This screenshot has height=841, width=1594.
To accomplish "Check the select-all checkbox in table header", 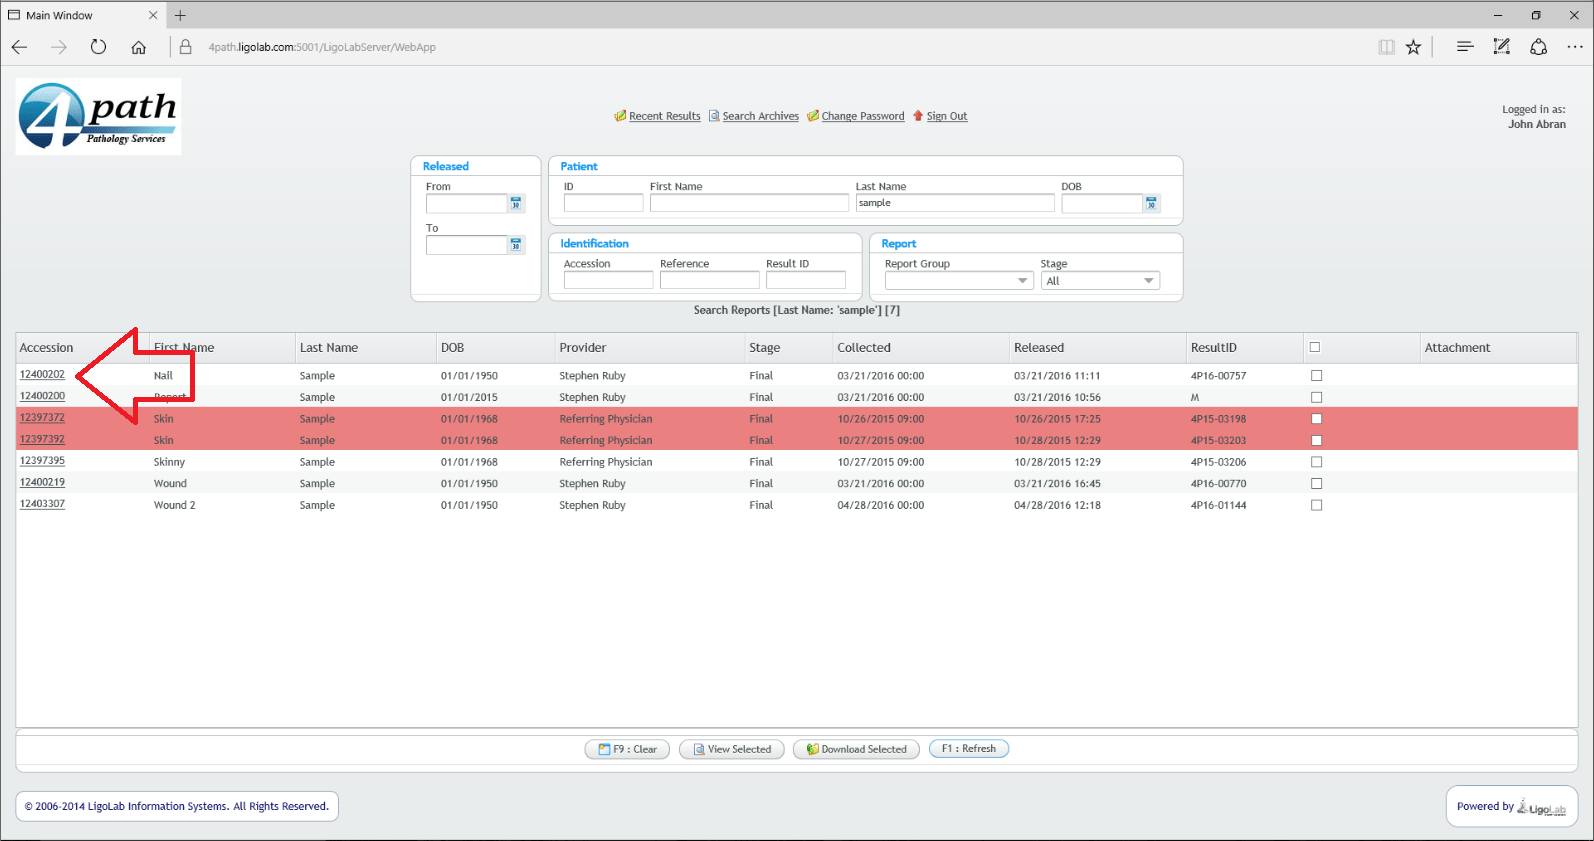I will (x=1315, y=347).
